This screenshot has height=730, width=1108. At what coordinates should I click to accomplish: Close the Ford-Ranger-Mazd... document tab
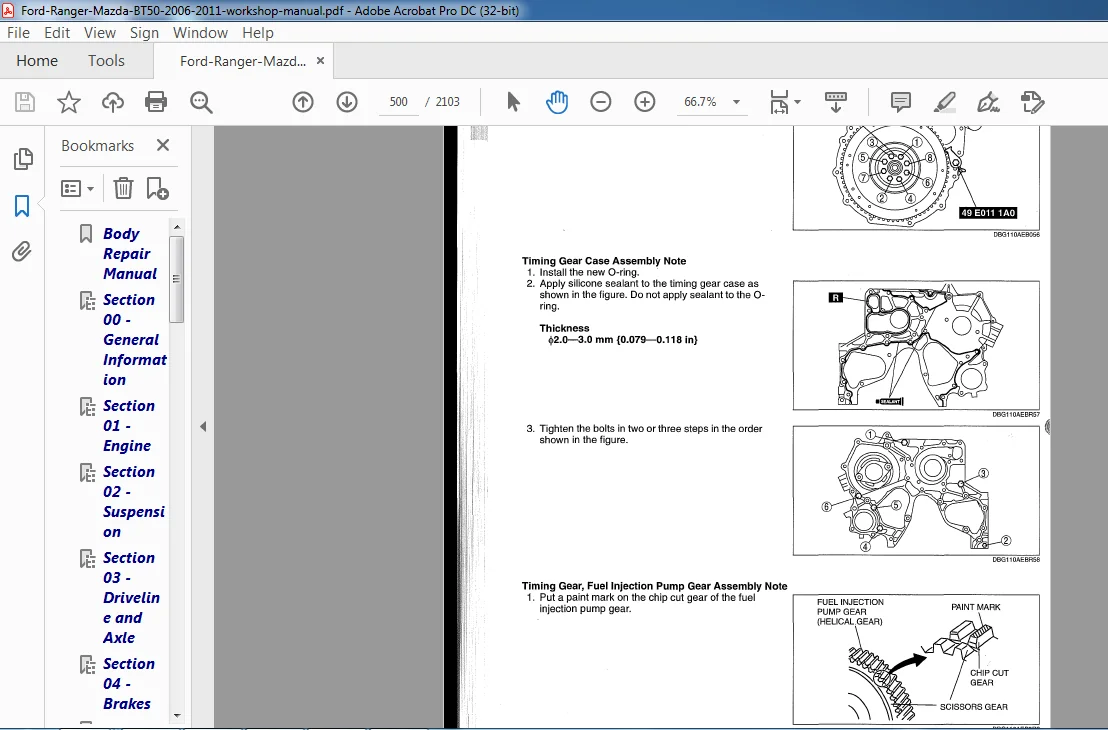(320, 61)
